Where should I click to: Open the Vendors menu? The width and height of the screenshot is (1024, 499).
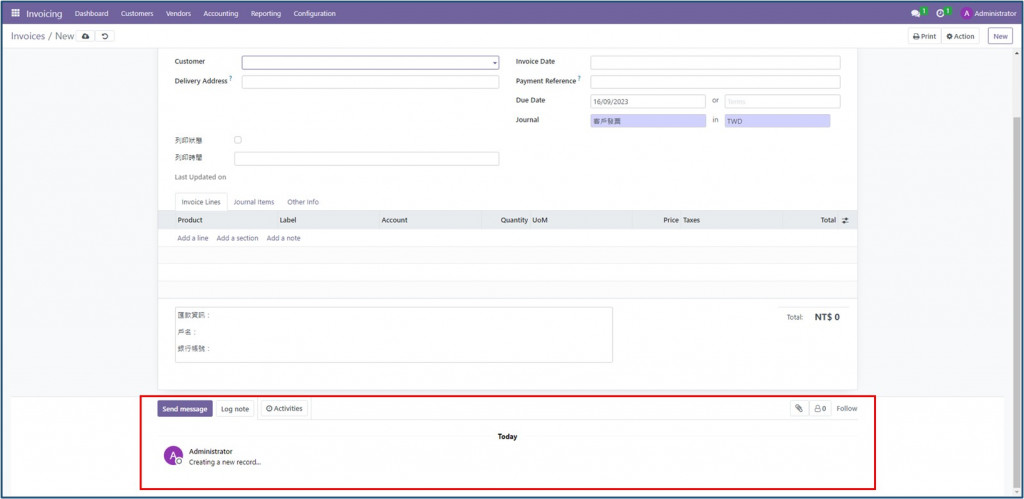tap(178, 13)
